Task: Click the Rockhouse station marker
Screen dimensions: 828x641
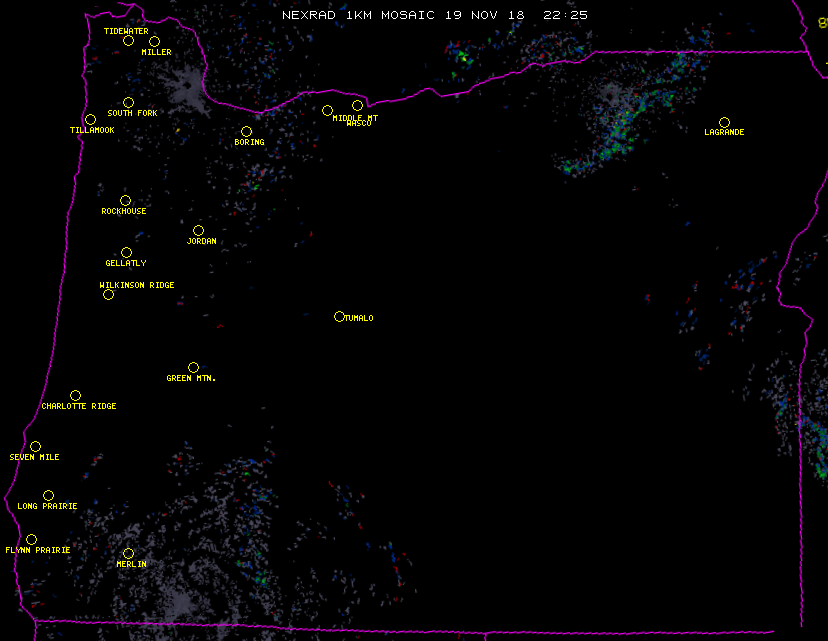Action: point(125,200)
